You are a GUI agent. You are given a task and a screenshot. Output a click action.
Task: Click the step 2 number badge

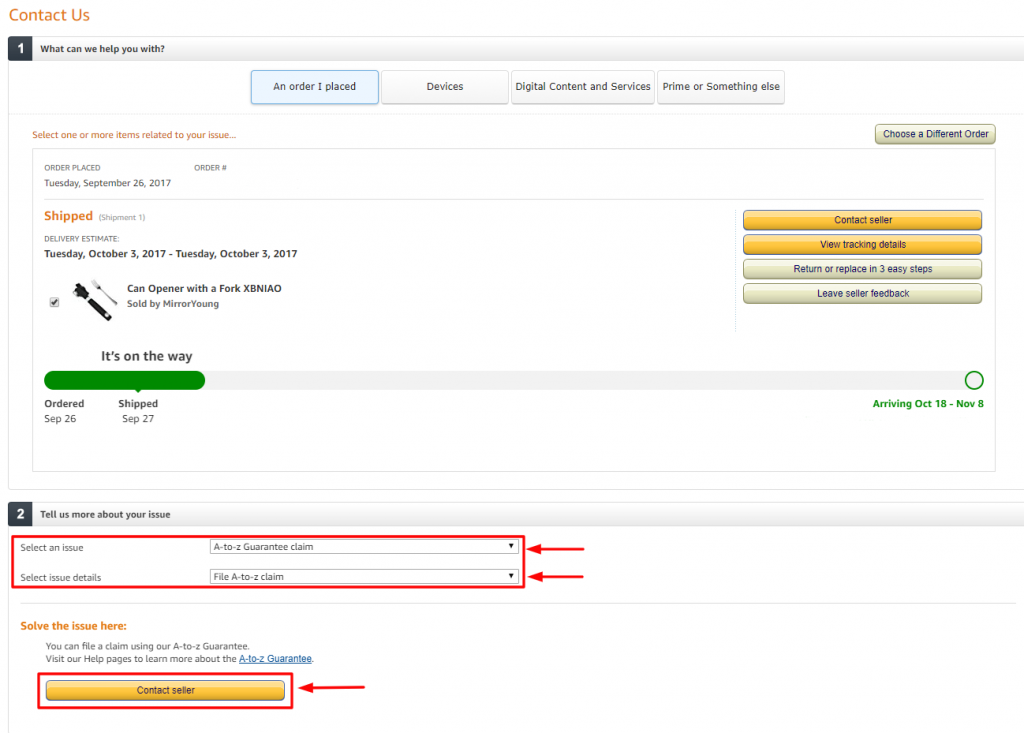point(20,515)
